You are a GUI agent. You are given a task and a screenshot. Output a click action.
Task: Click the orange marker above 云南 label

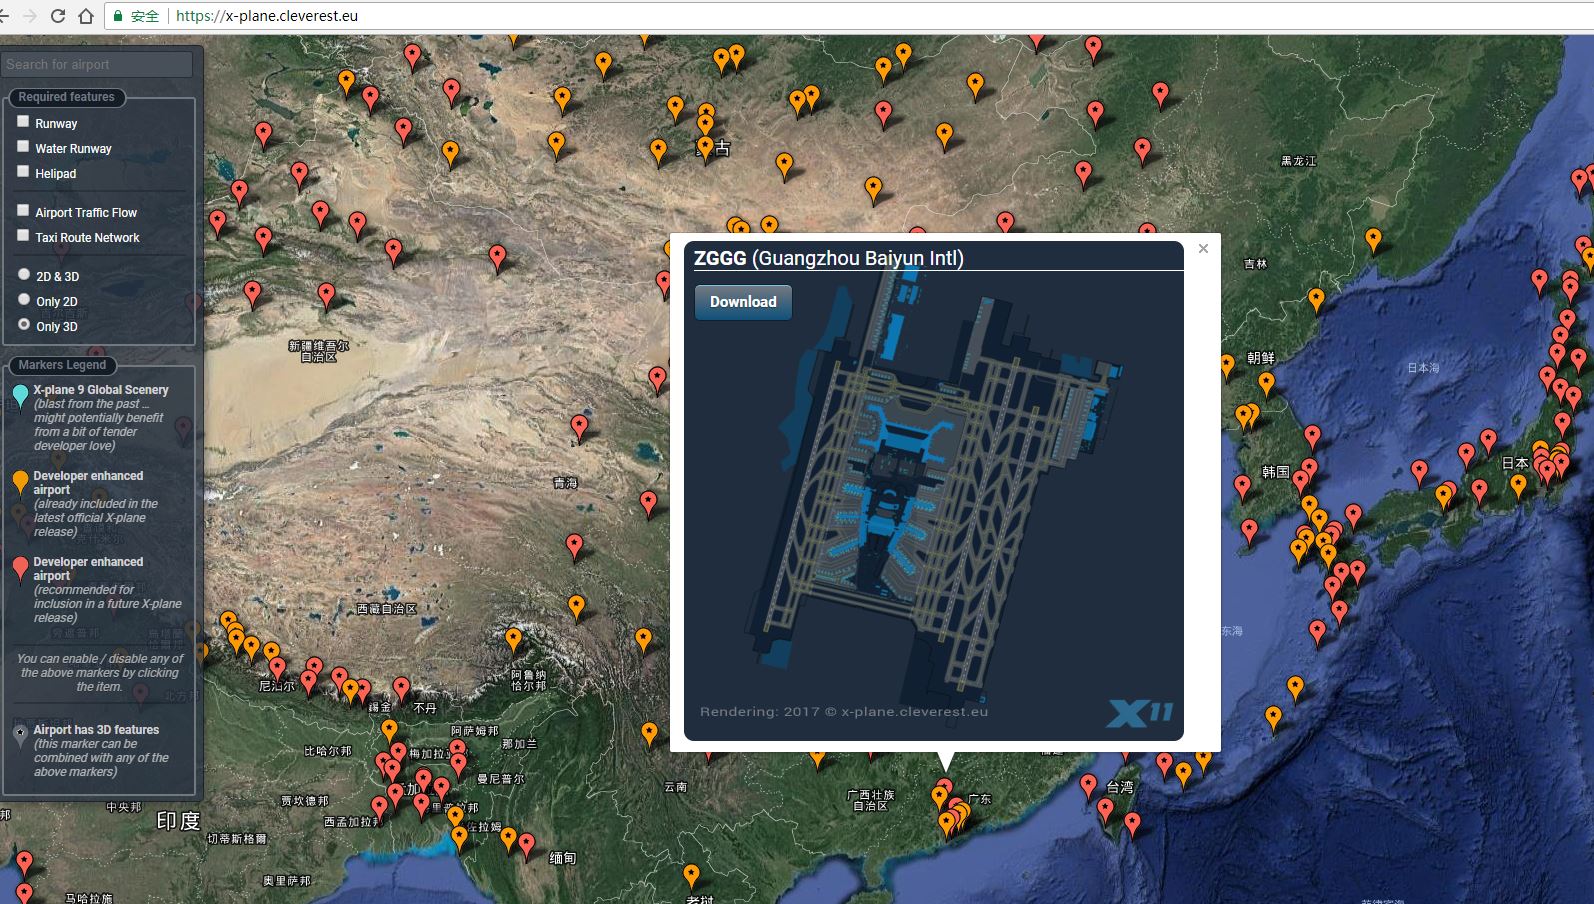(x=650, y=734)
